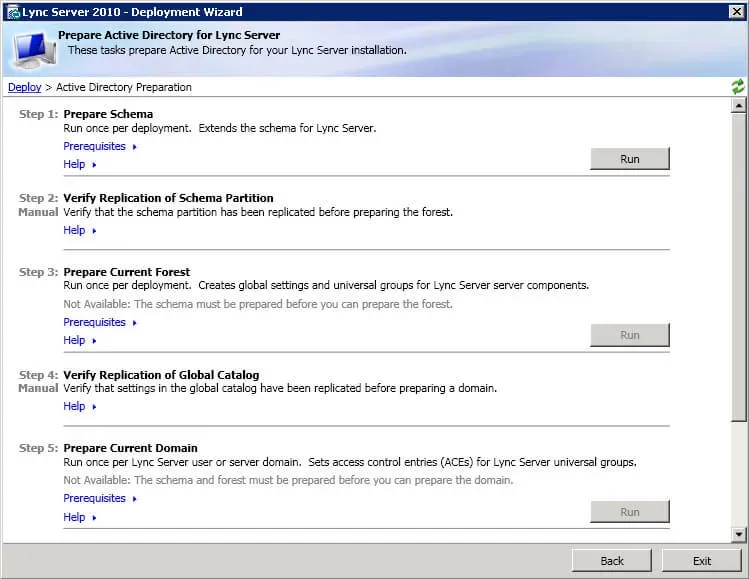This screenshot has width=749, height=579.
Task: Click the 'Step 1:' label
Action: pyautogui.click(x=38, y=114)
